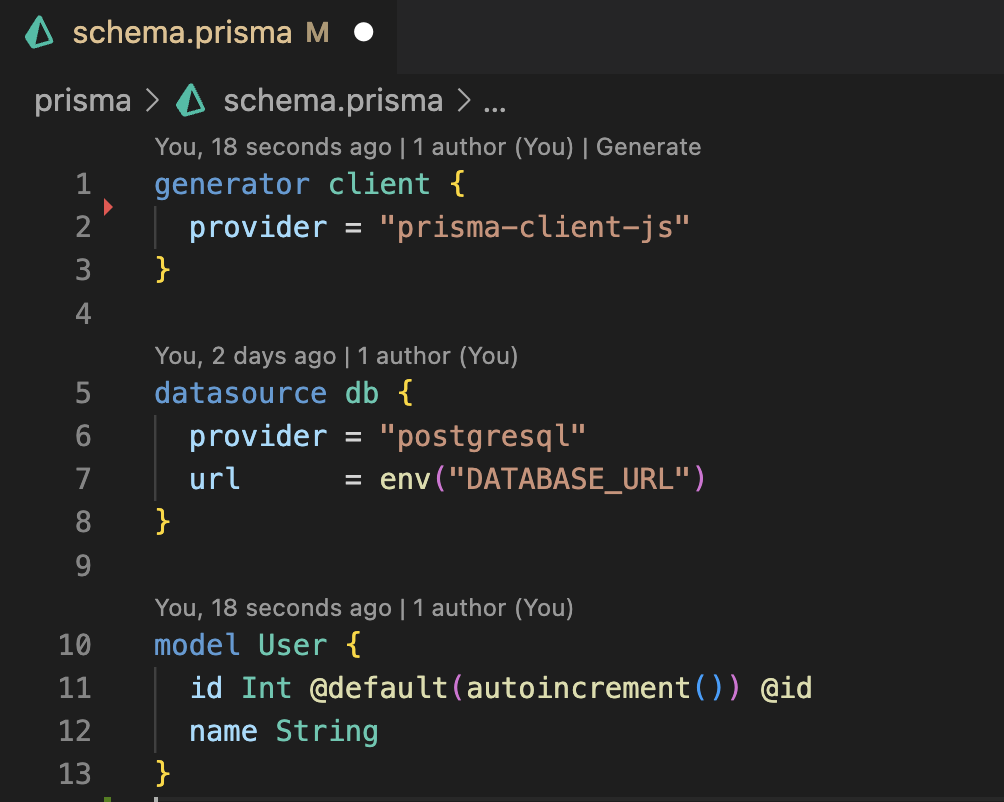Click the Prisma icon in the tab
This screenshot has width=1004, height=802.
(x=39, y=33)
